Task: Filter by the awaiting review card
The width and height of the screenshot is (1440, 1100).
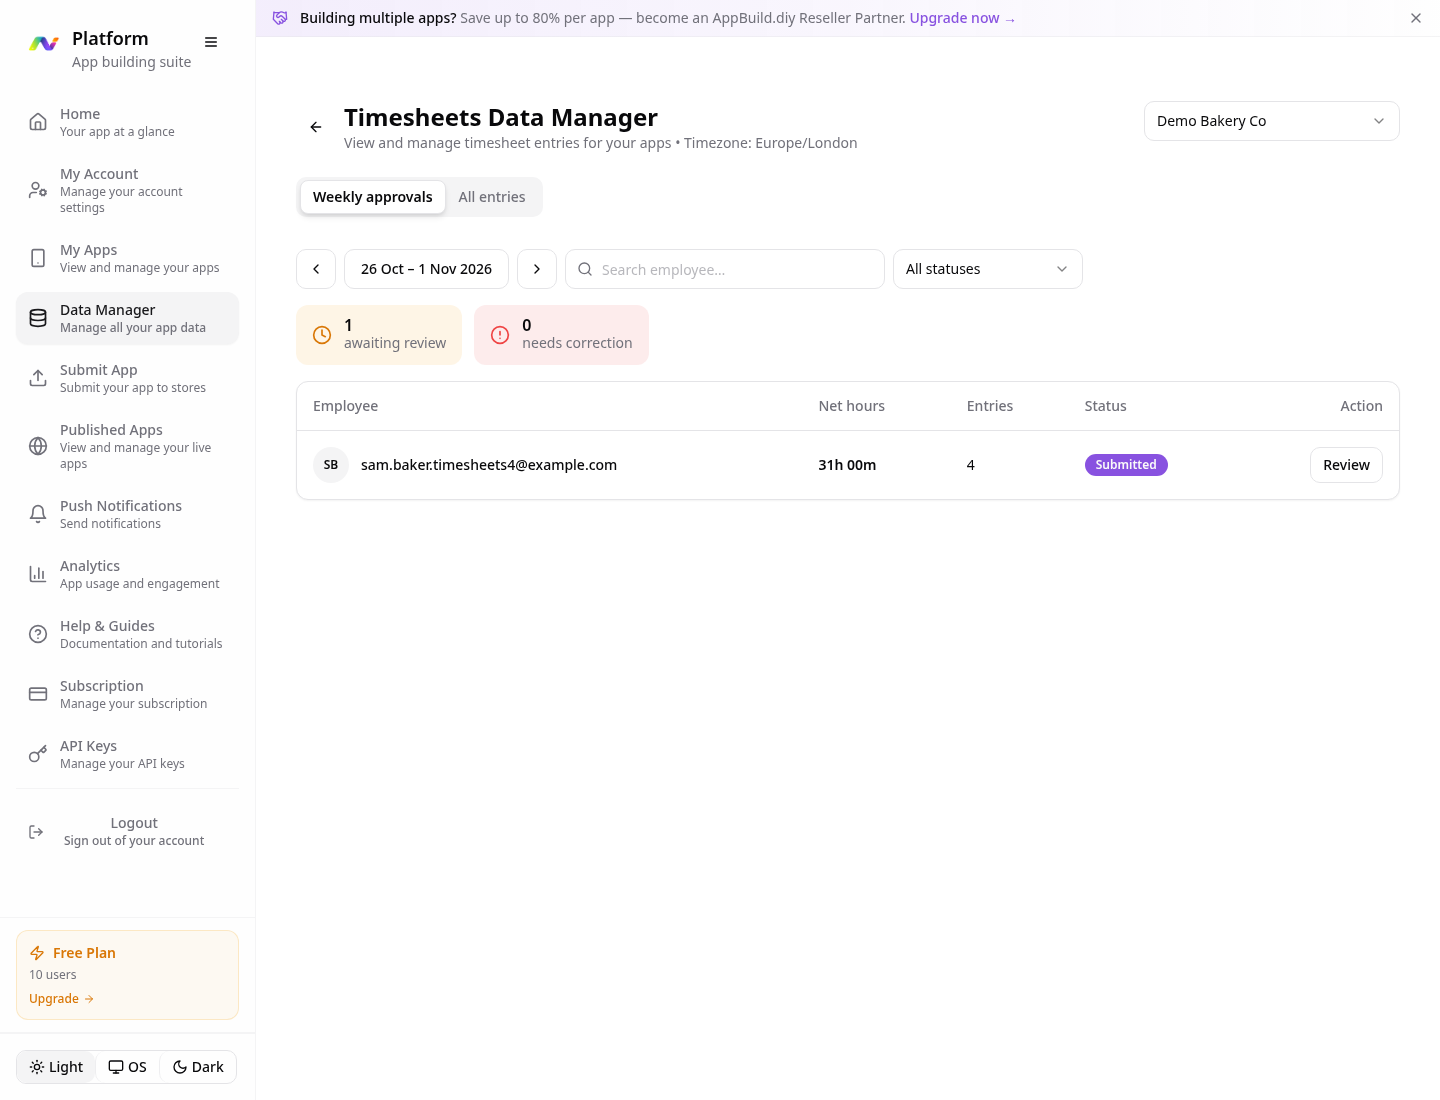Action: pos(379,335)
